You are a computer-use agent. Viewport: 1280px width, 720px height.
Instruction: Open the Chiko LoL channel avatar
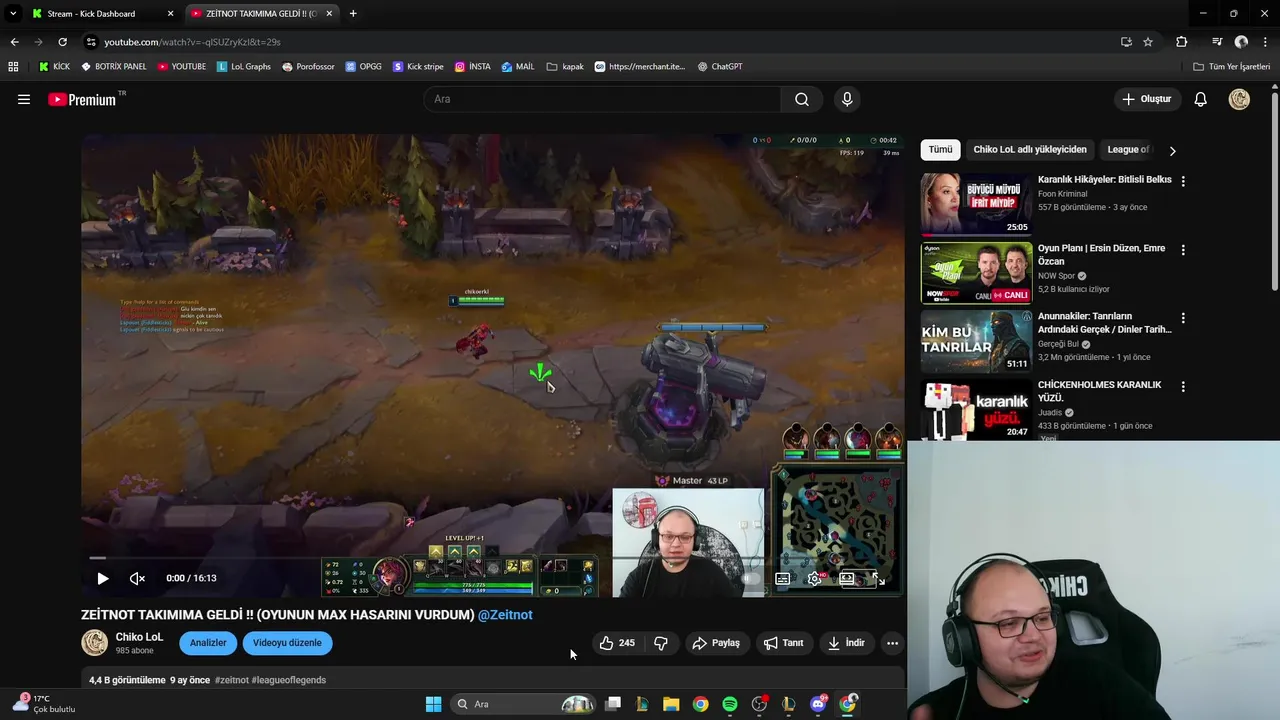[94, 643]
